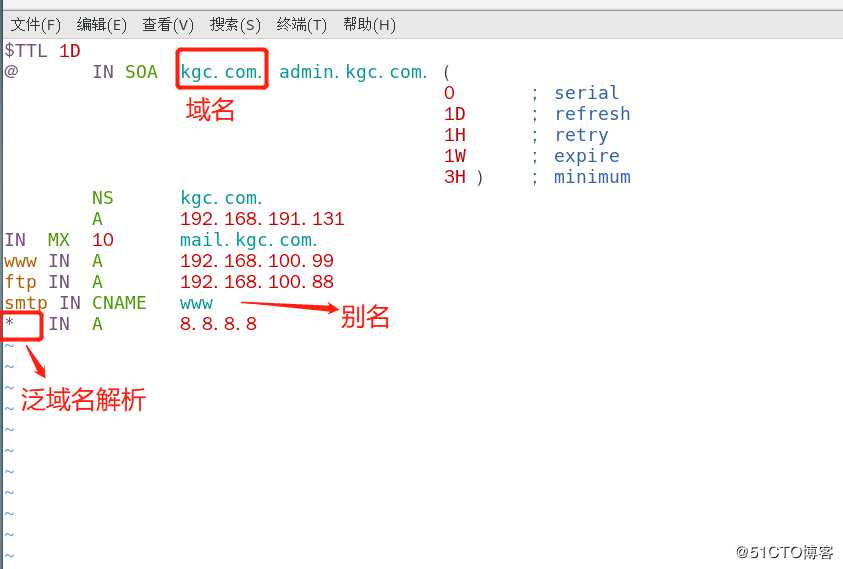
Task: Click the minimum comment
Action: tap(592, 177)
